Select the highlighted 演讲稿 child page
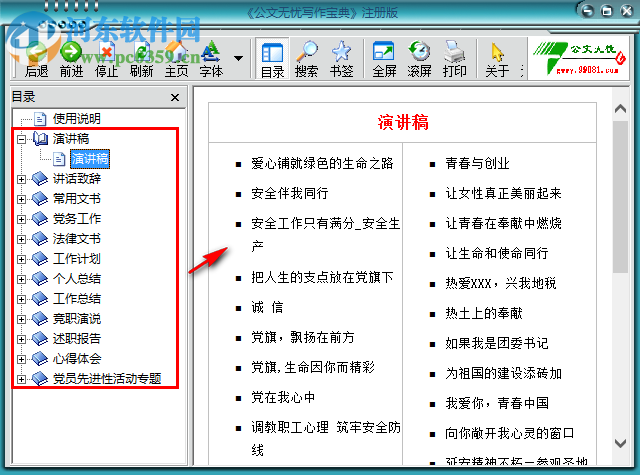The width and height of the screenshot is (640, 475). click(x=90, y=159)
